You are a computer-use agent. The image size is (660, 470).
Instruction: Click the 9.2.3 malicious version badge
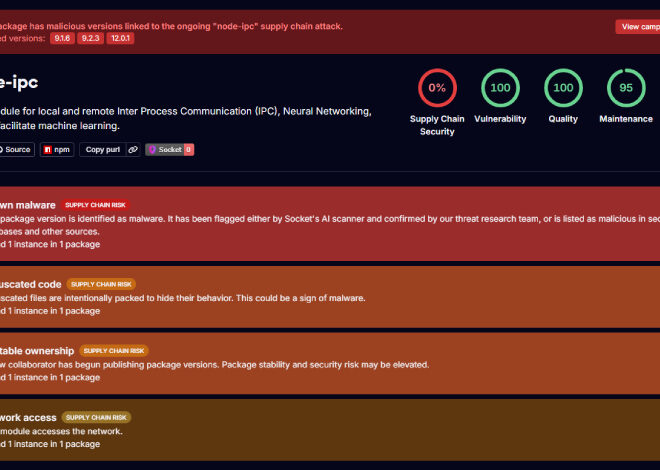point(90,38)
